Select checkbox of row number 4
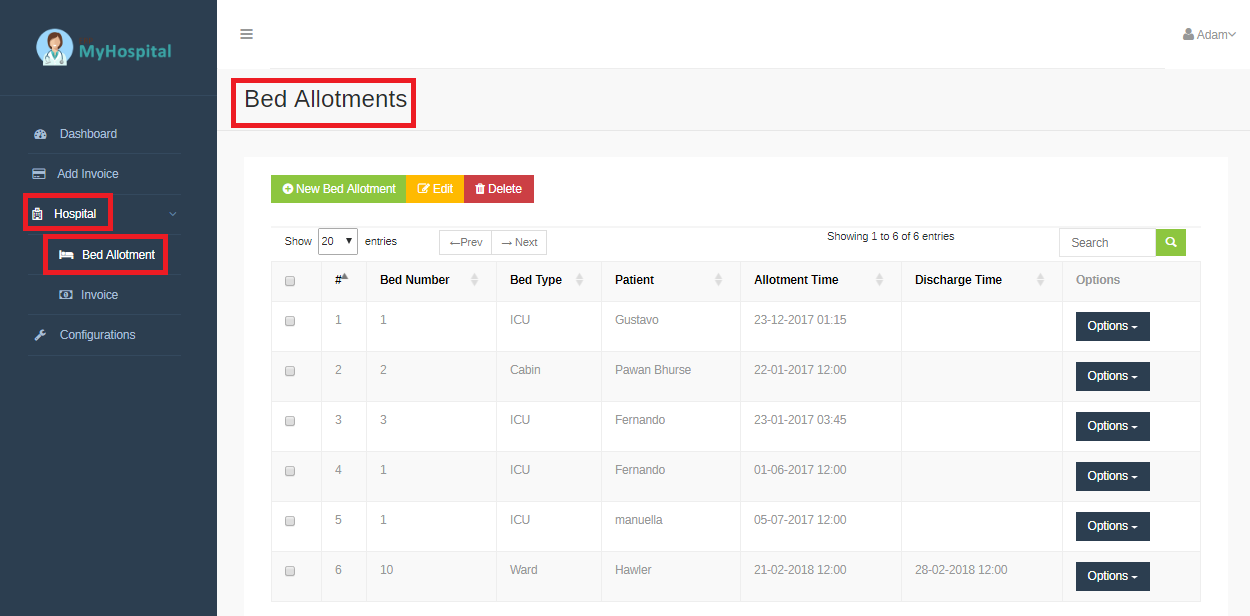 290,471
